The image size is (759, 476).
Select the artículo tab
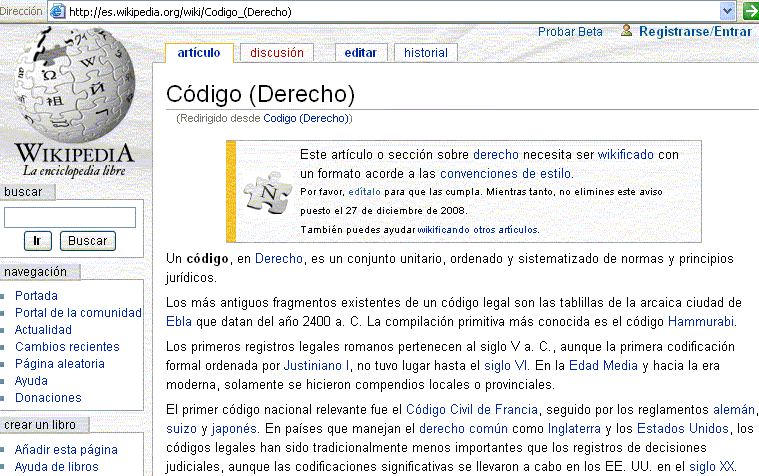[x=199, y=53]
